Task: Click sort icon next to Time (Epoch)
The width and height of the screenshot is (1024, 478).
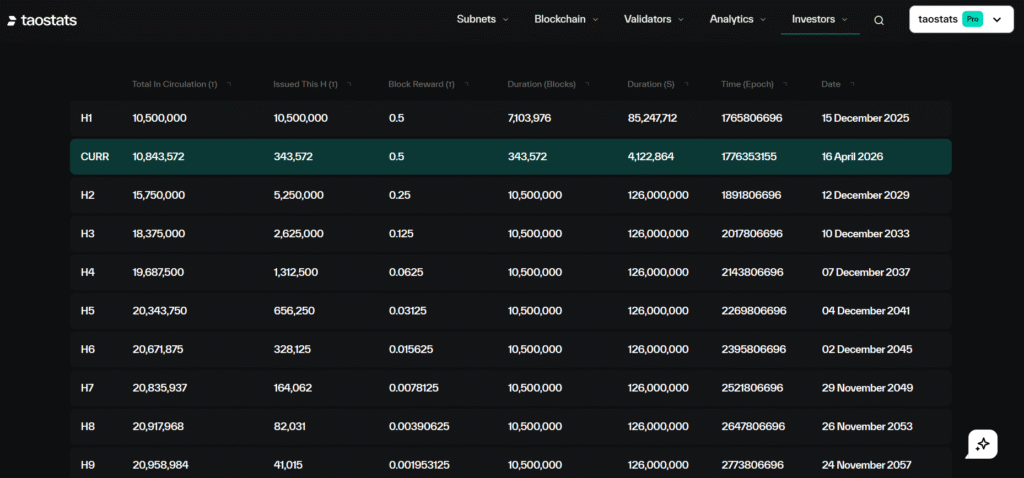Action: (781, 84)
